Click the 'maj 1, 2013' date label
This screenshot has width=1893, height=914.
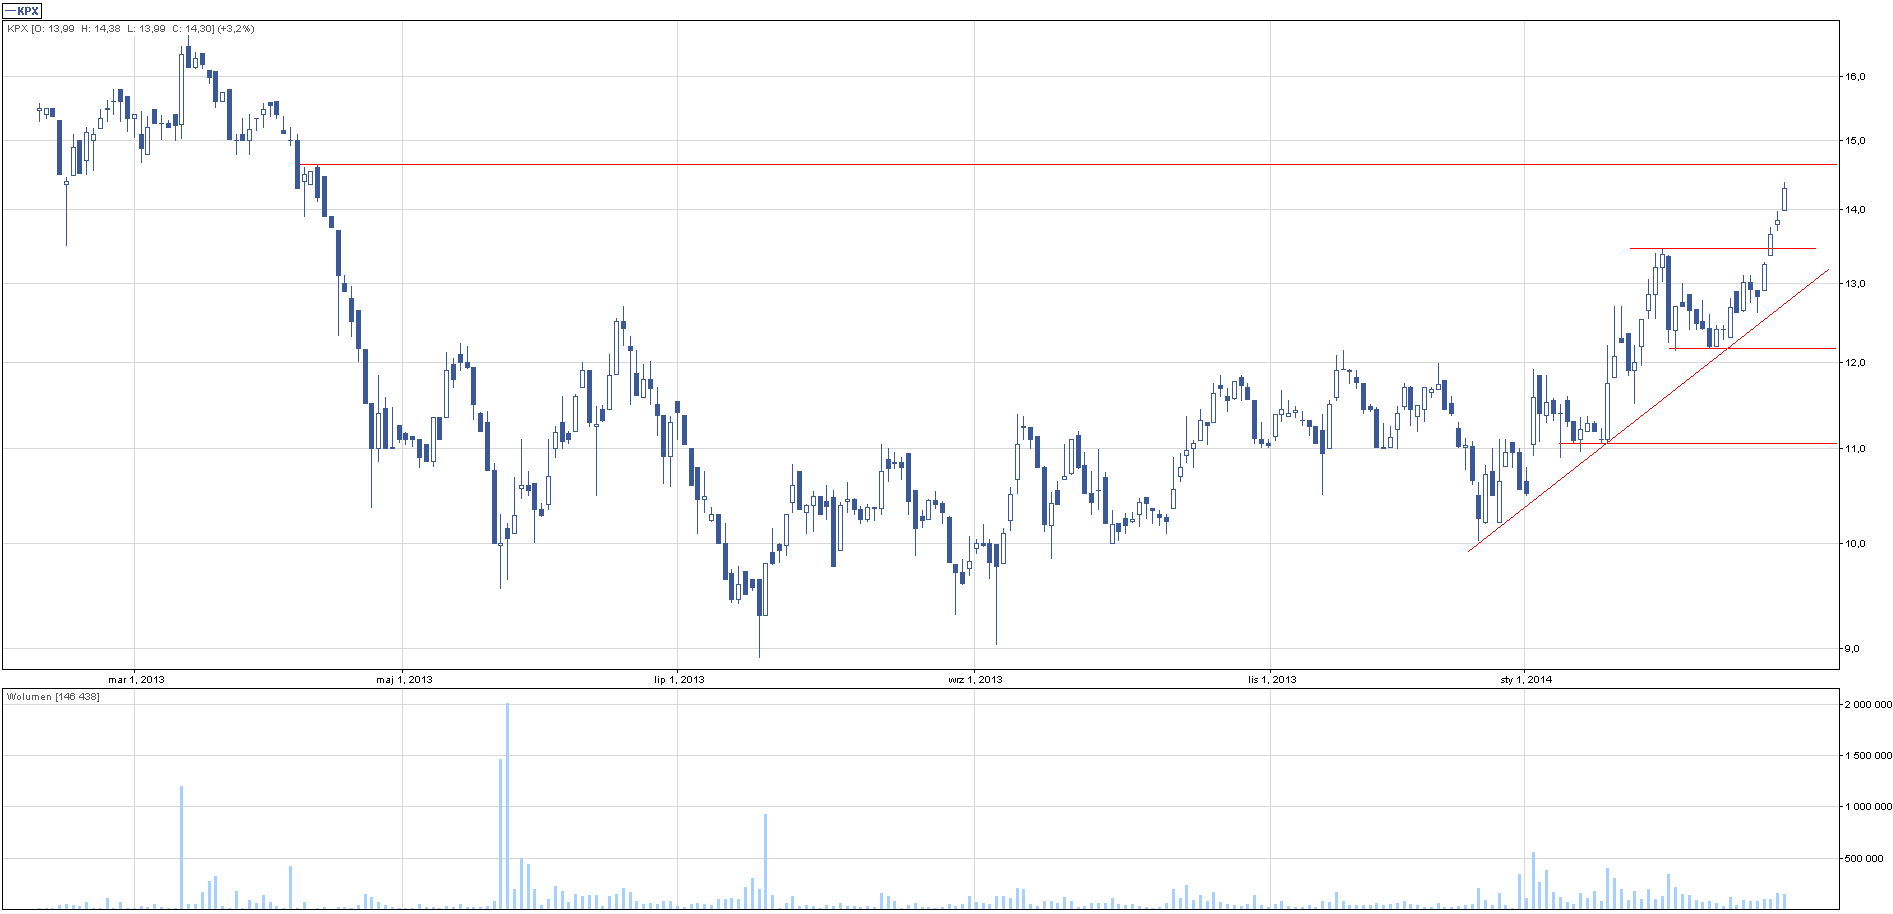[404, 680]
